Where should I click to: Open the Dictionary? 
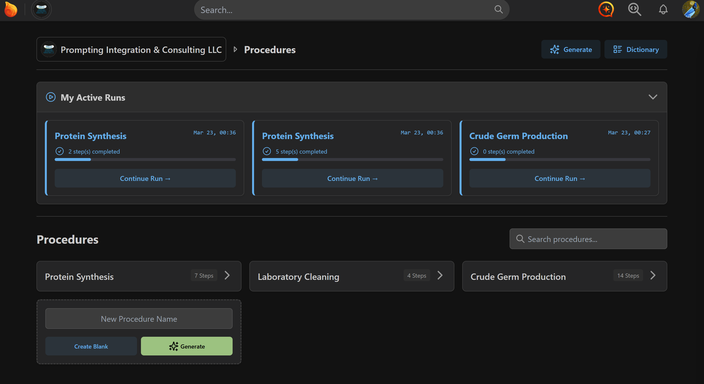(636, 49)
